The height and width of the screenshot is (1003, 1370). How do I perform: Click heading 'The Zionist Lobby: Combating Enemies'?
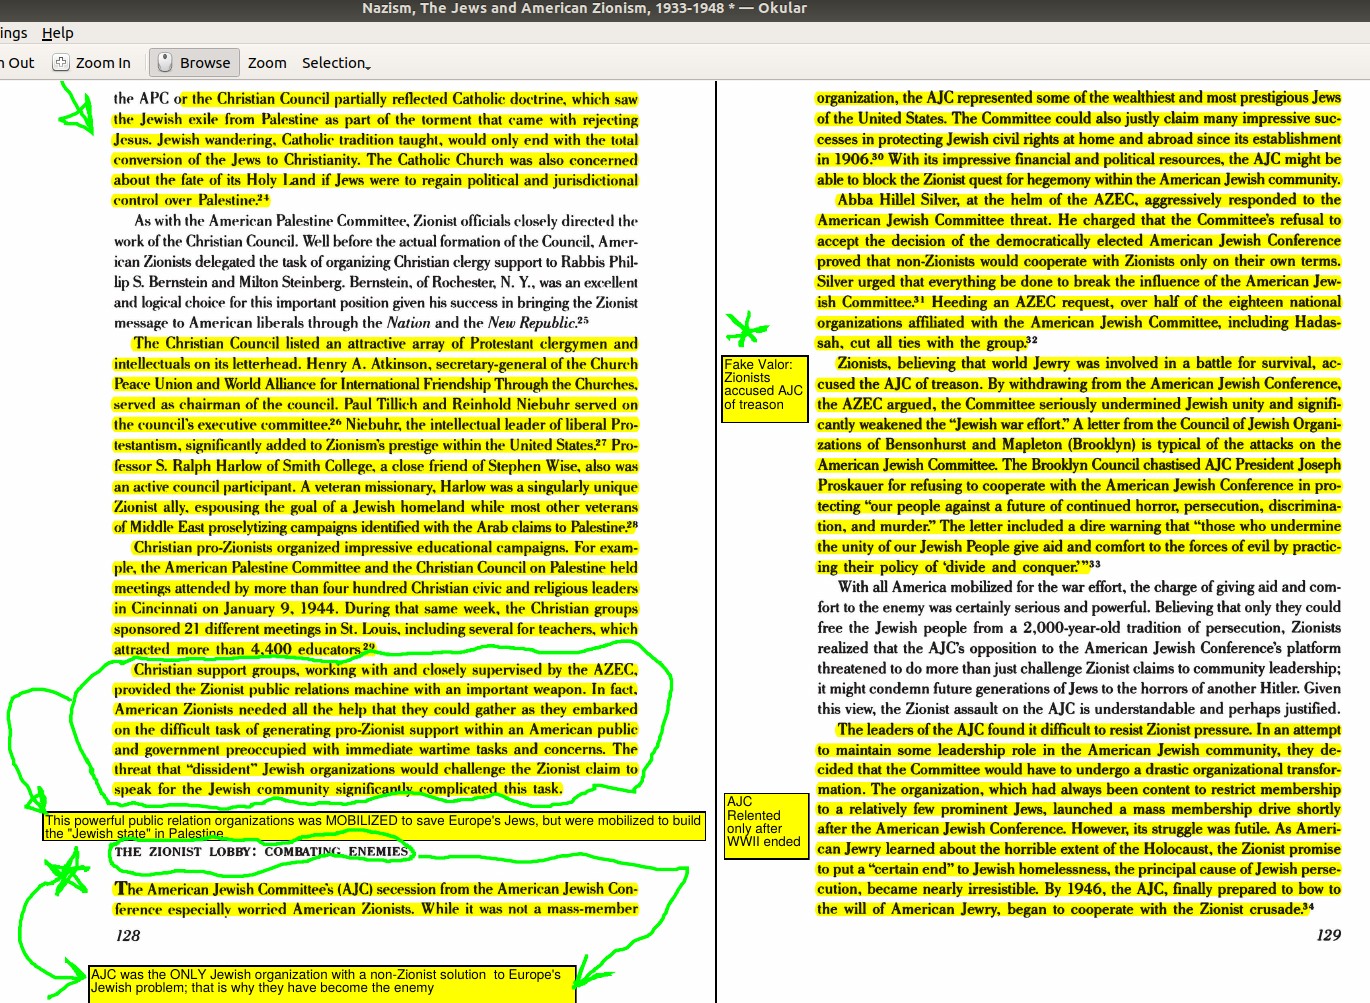click(261, 852)
